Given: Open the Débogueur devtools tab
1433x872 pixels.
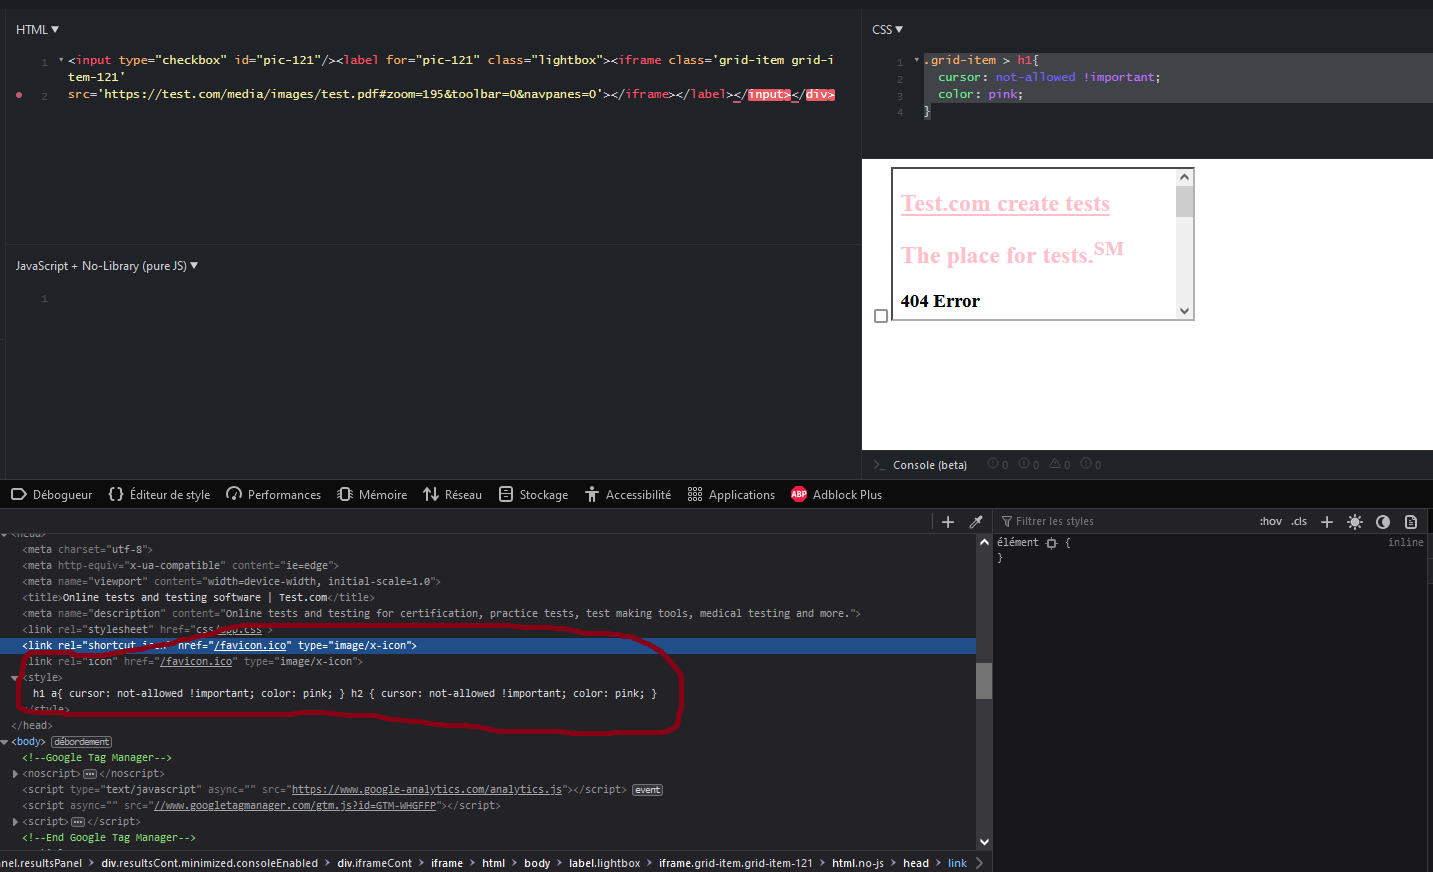Looking at the screenshot, I should coord(51,494).
